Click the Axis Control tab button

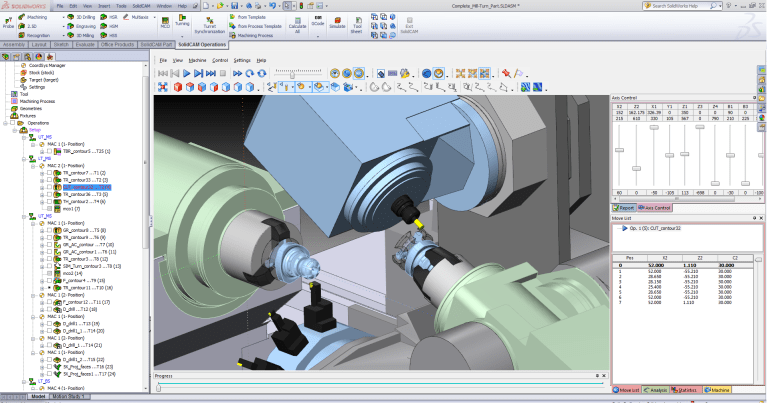coord(656,207)
